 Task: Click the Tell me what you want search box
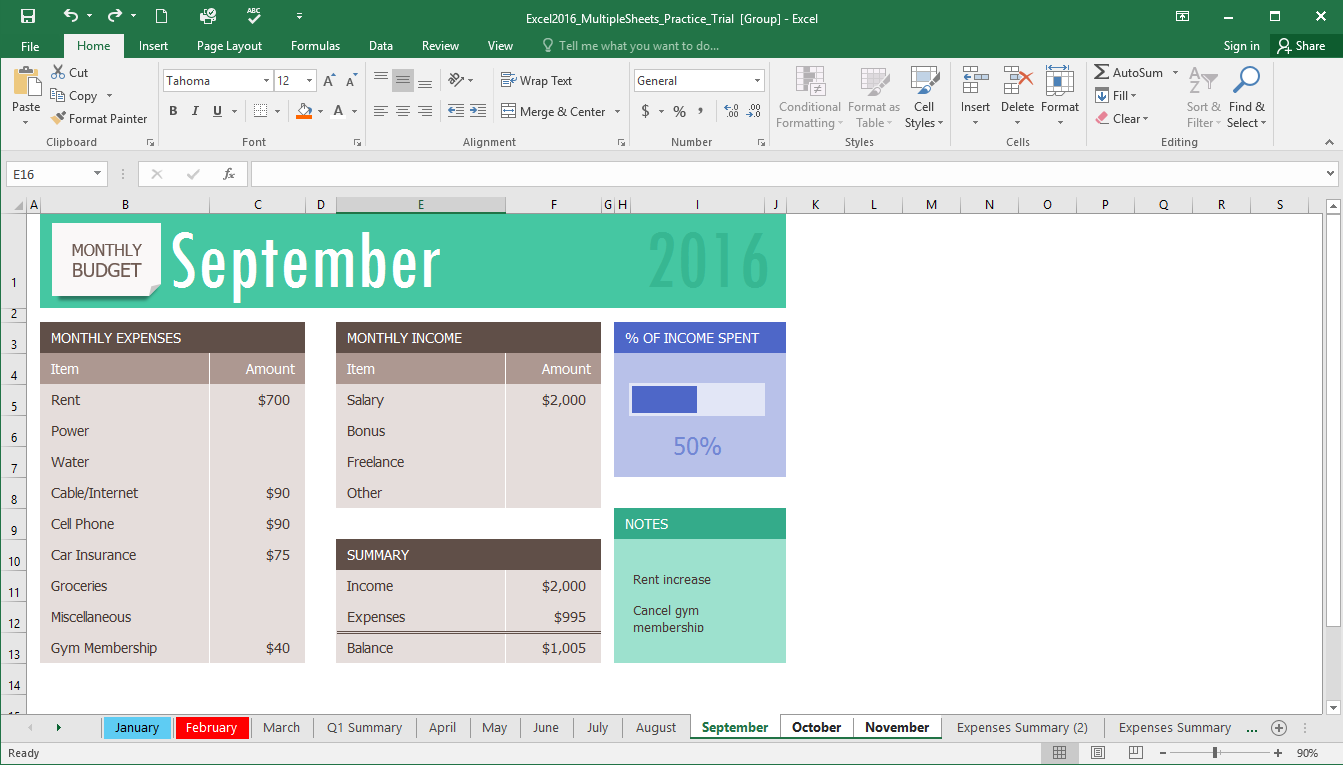tap(638, 46)
